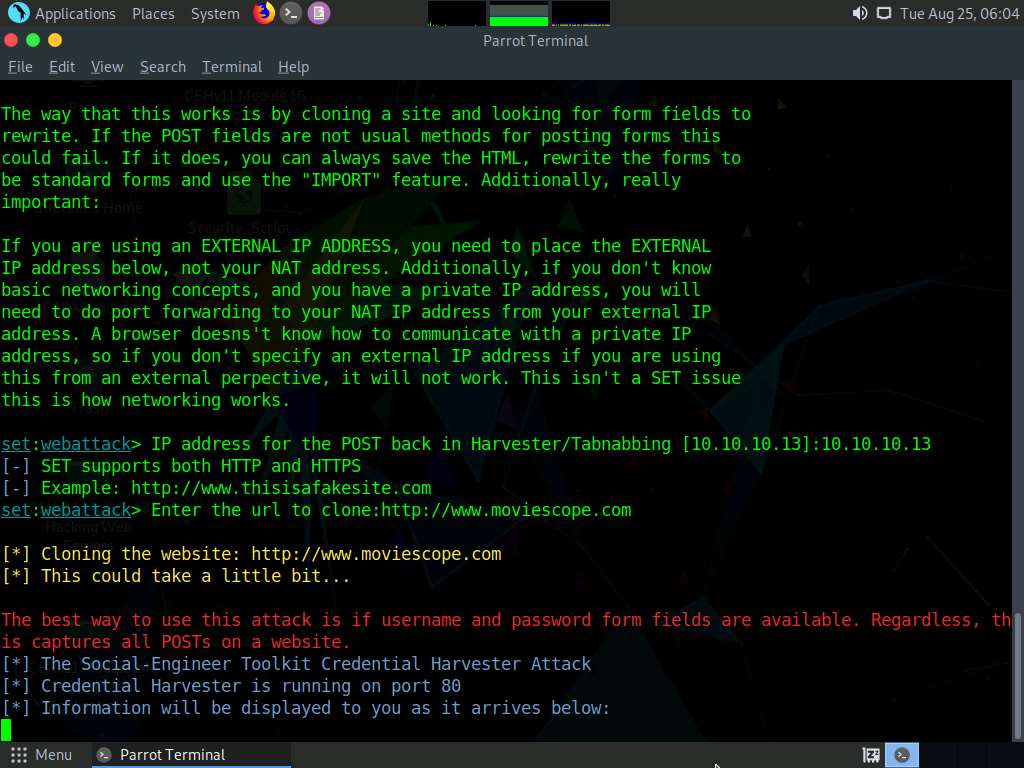Click the Parrot Terminal taskbar button
The height and width of the screenshot is (768, 1024).
(191, 755)
